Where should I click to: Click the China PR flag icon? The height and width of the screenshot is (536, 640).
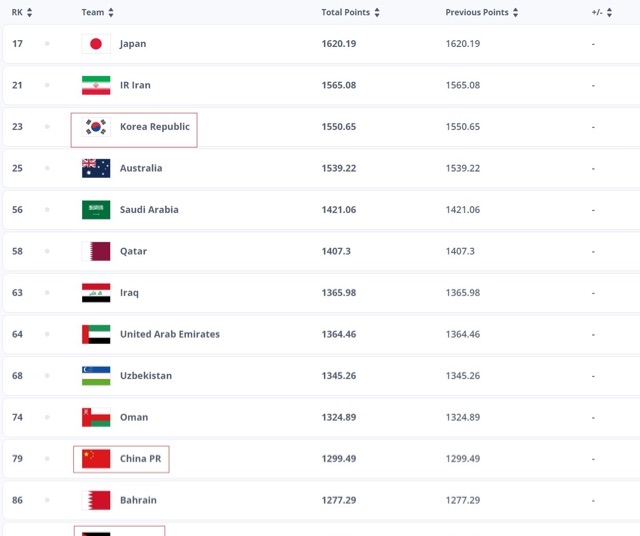[x=96, y=459]
